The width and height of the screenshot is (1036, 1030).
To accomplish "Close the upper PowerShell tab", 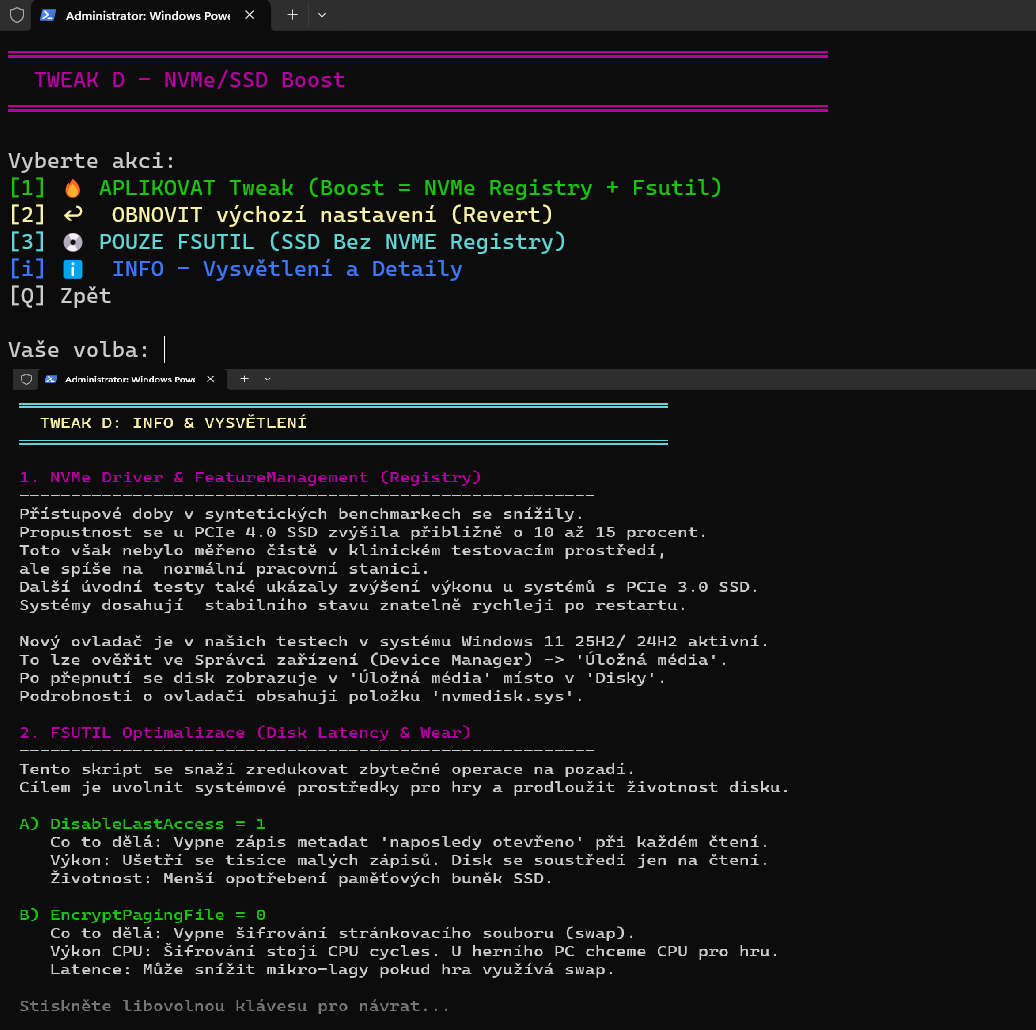I will pos(249,15).
